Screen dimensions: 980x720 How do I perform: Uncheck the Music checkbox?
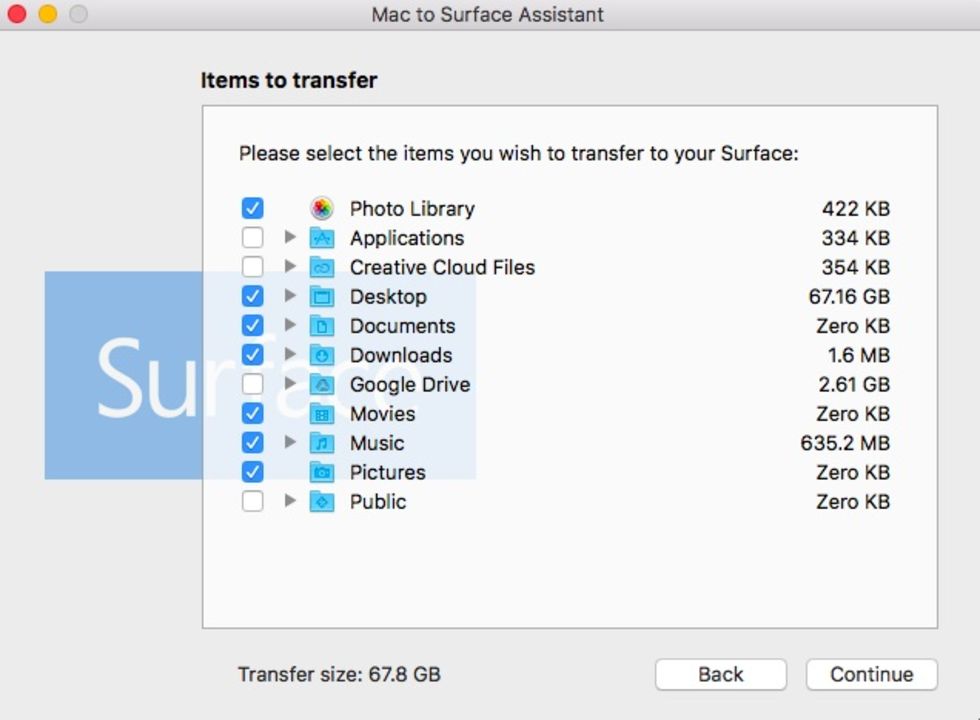point(253,443)
